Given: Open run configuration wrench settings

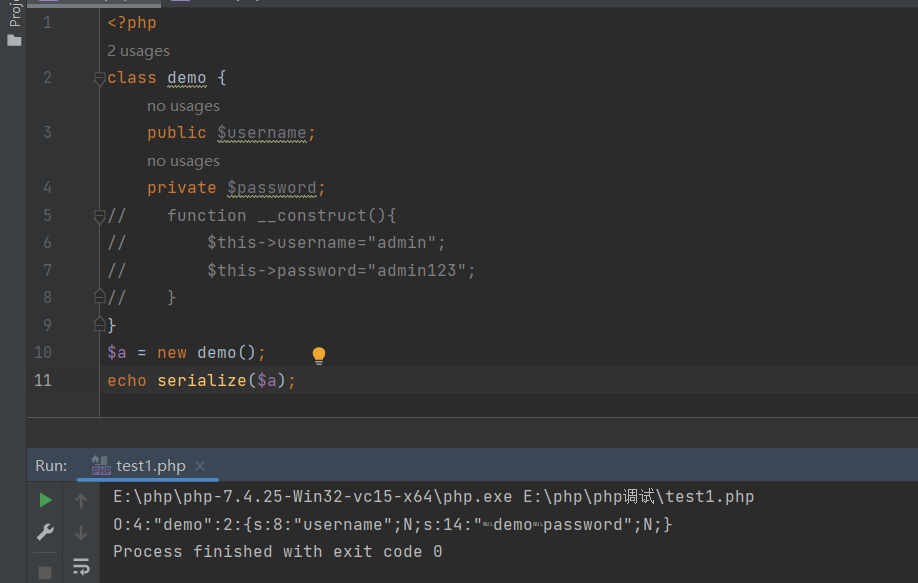Looking at the screenshot, I should click(x=45, y=532).
